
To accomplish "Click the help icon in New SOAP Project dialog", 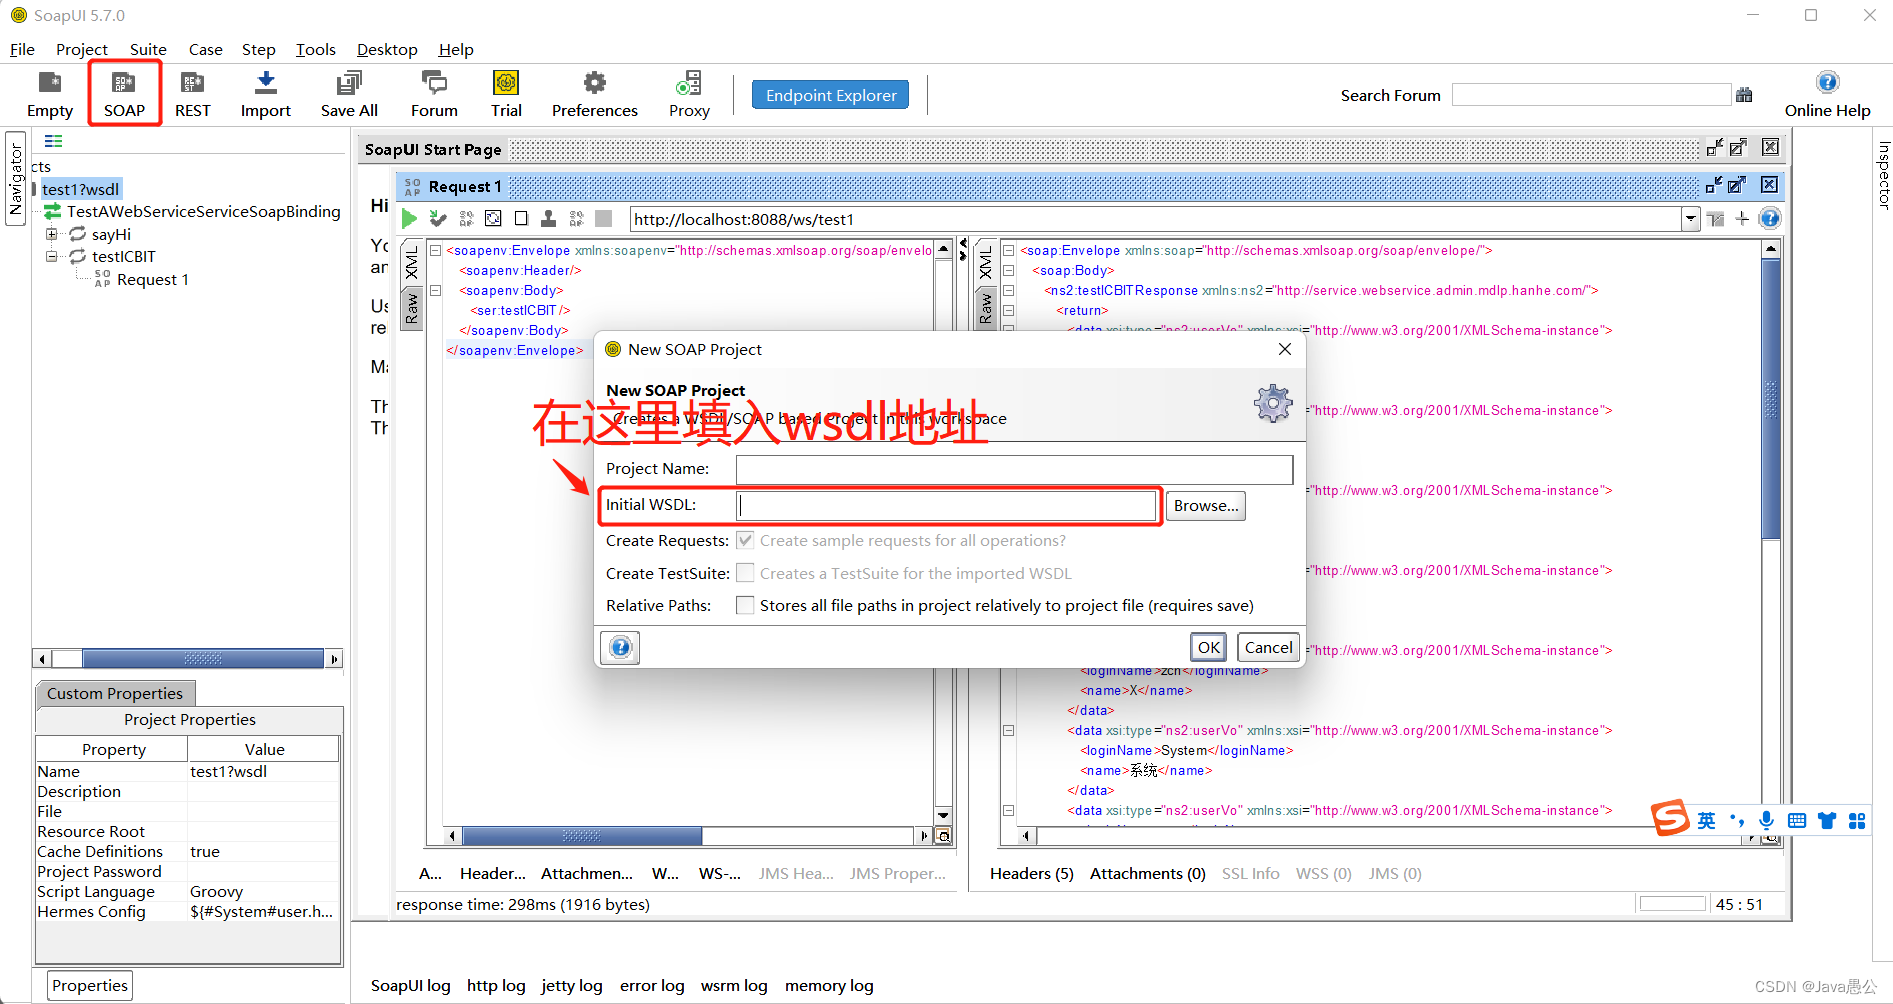I will [x=620, y=647].
